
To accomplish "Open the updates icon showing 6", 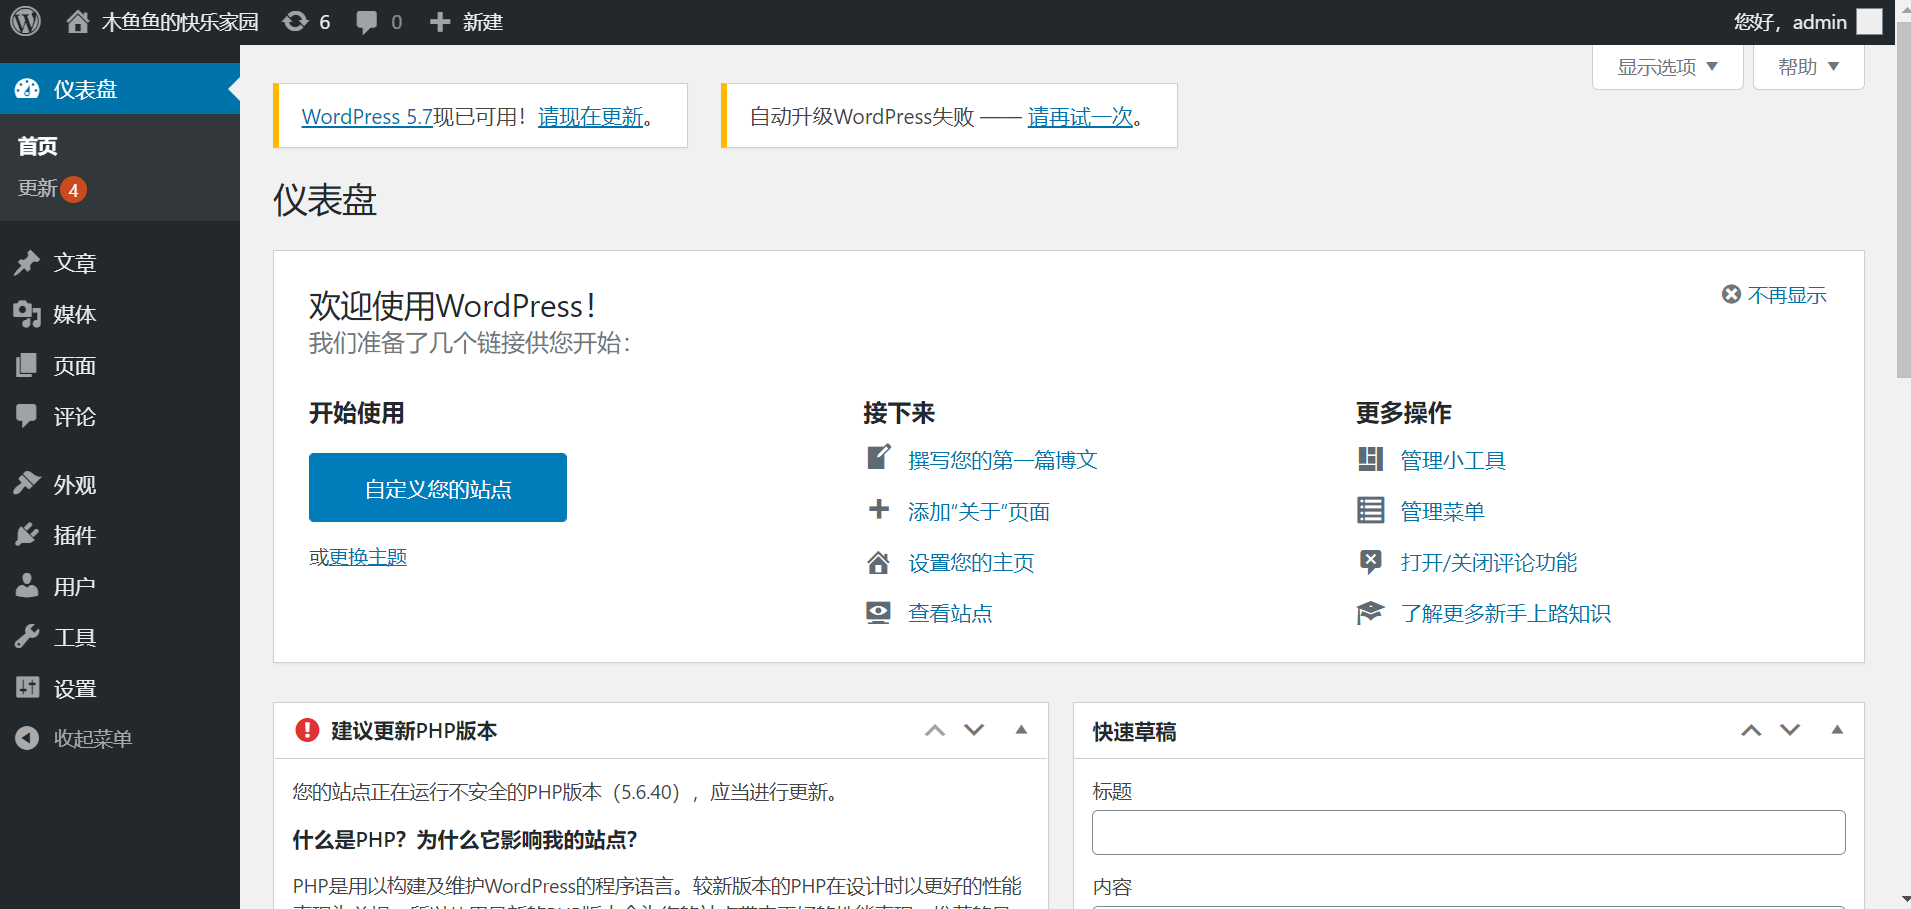I will click(x=295, y=21).
